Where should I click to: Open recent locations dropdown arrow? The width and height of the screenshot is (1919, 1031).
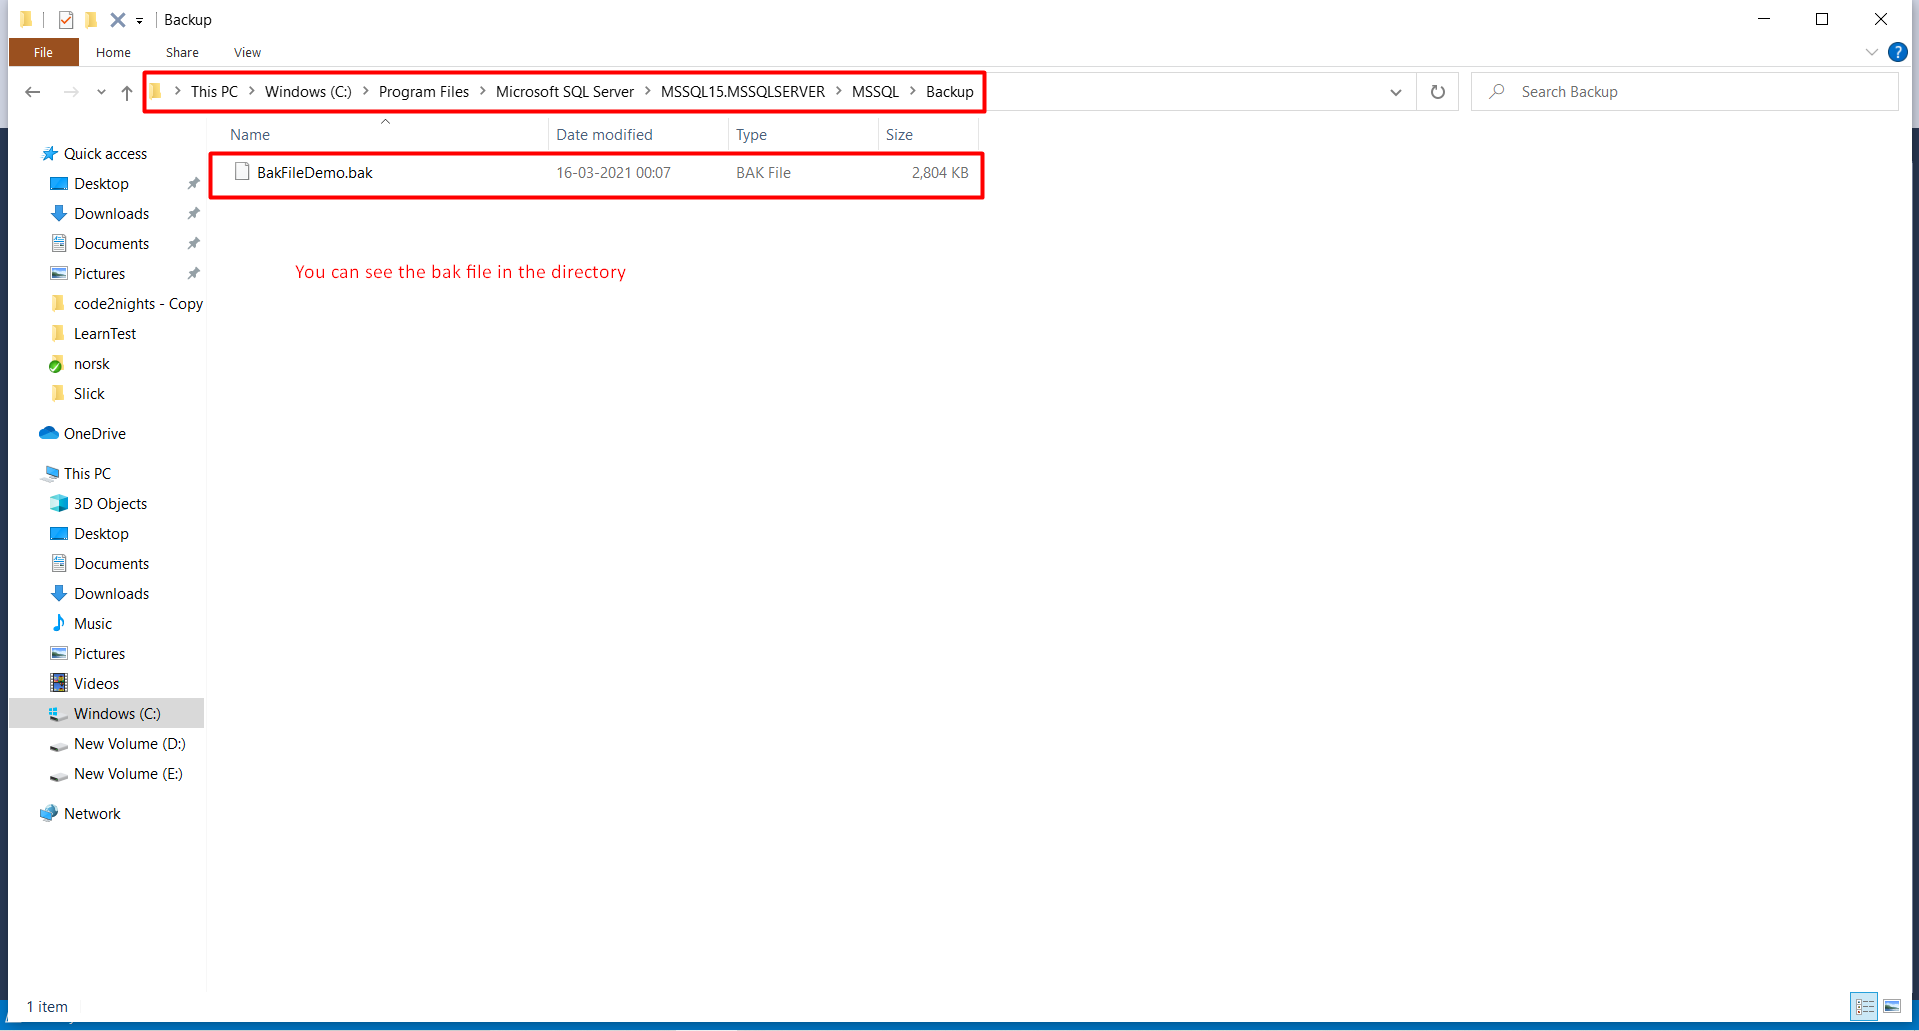101,92
